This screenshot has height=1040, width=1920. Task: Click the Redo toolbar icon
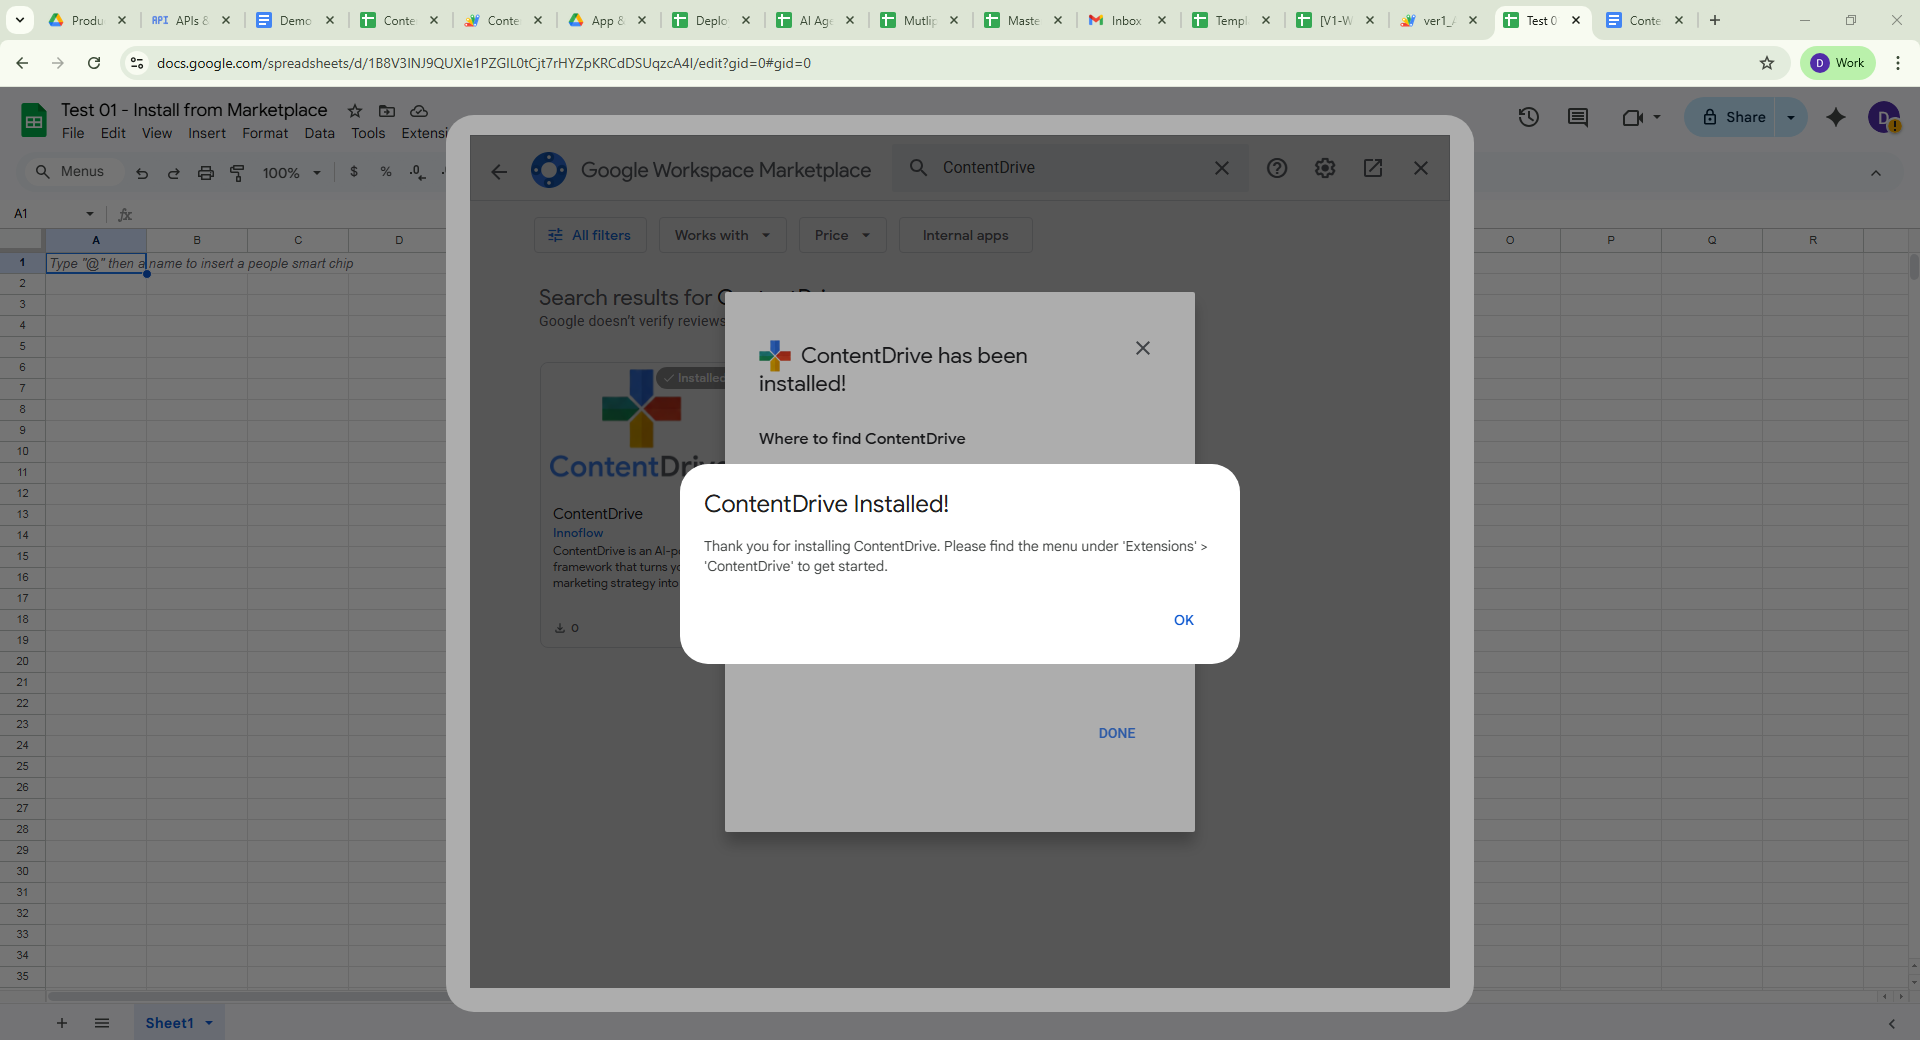click(x=174, y=173)
